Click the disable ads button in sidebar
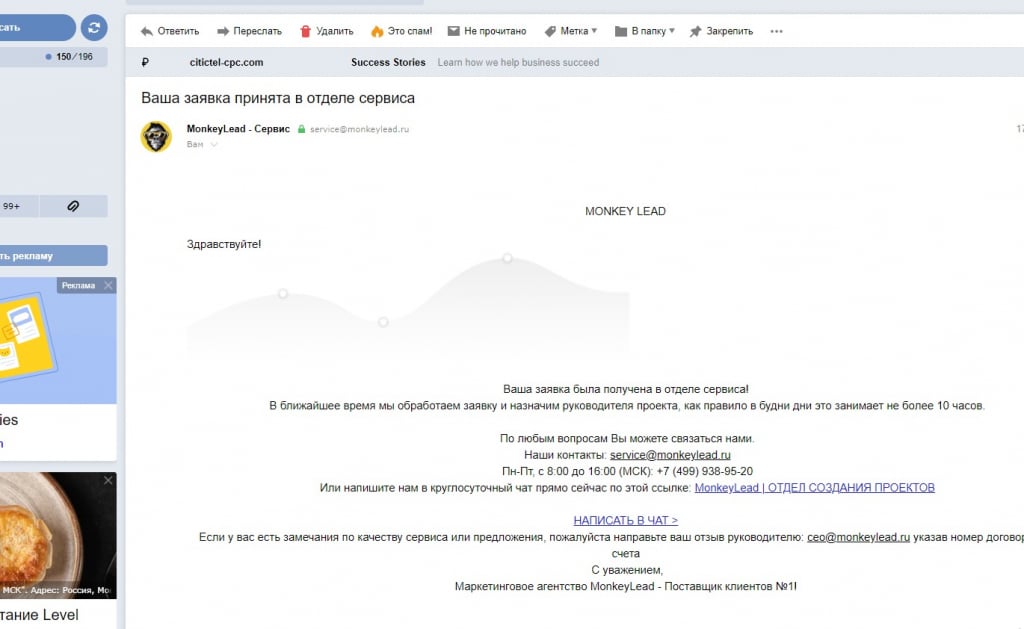Image resolution: width=1024 pixels, height=629 pixels. (54, 255)
